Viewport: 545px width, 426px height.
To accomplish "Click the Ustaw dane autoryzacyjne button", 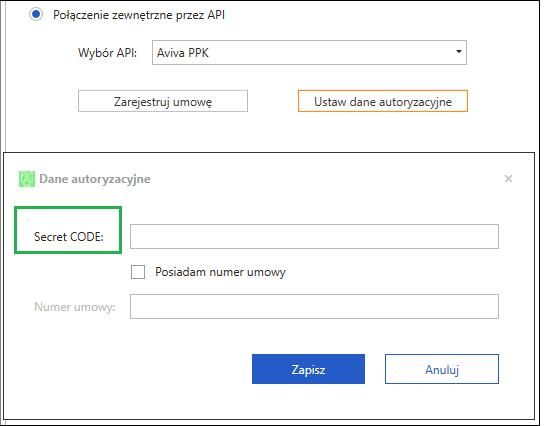I will [383, 101].
